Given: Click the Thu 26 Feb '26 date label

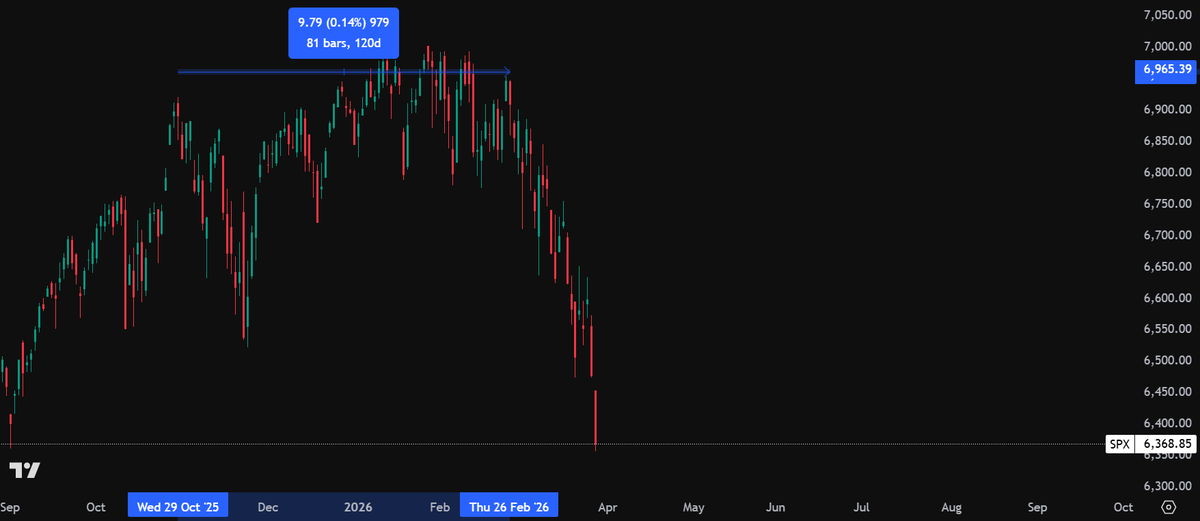Looking at the screenshot, I should [509, 507].
